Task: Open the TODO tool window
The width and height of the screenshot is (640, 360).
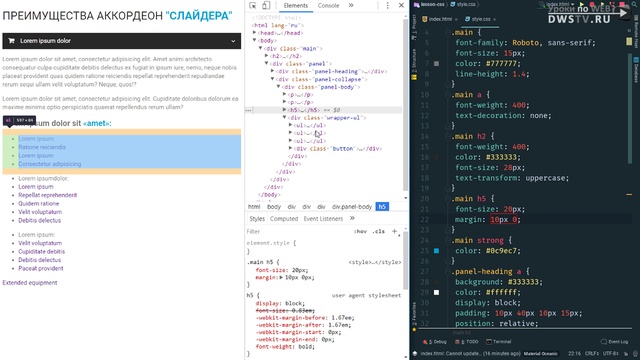Action: 467,342
